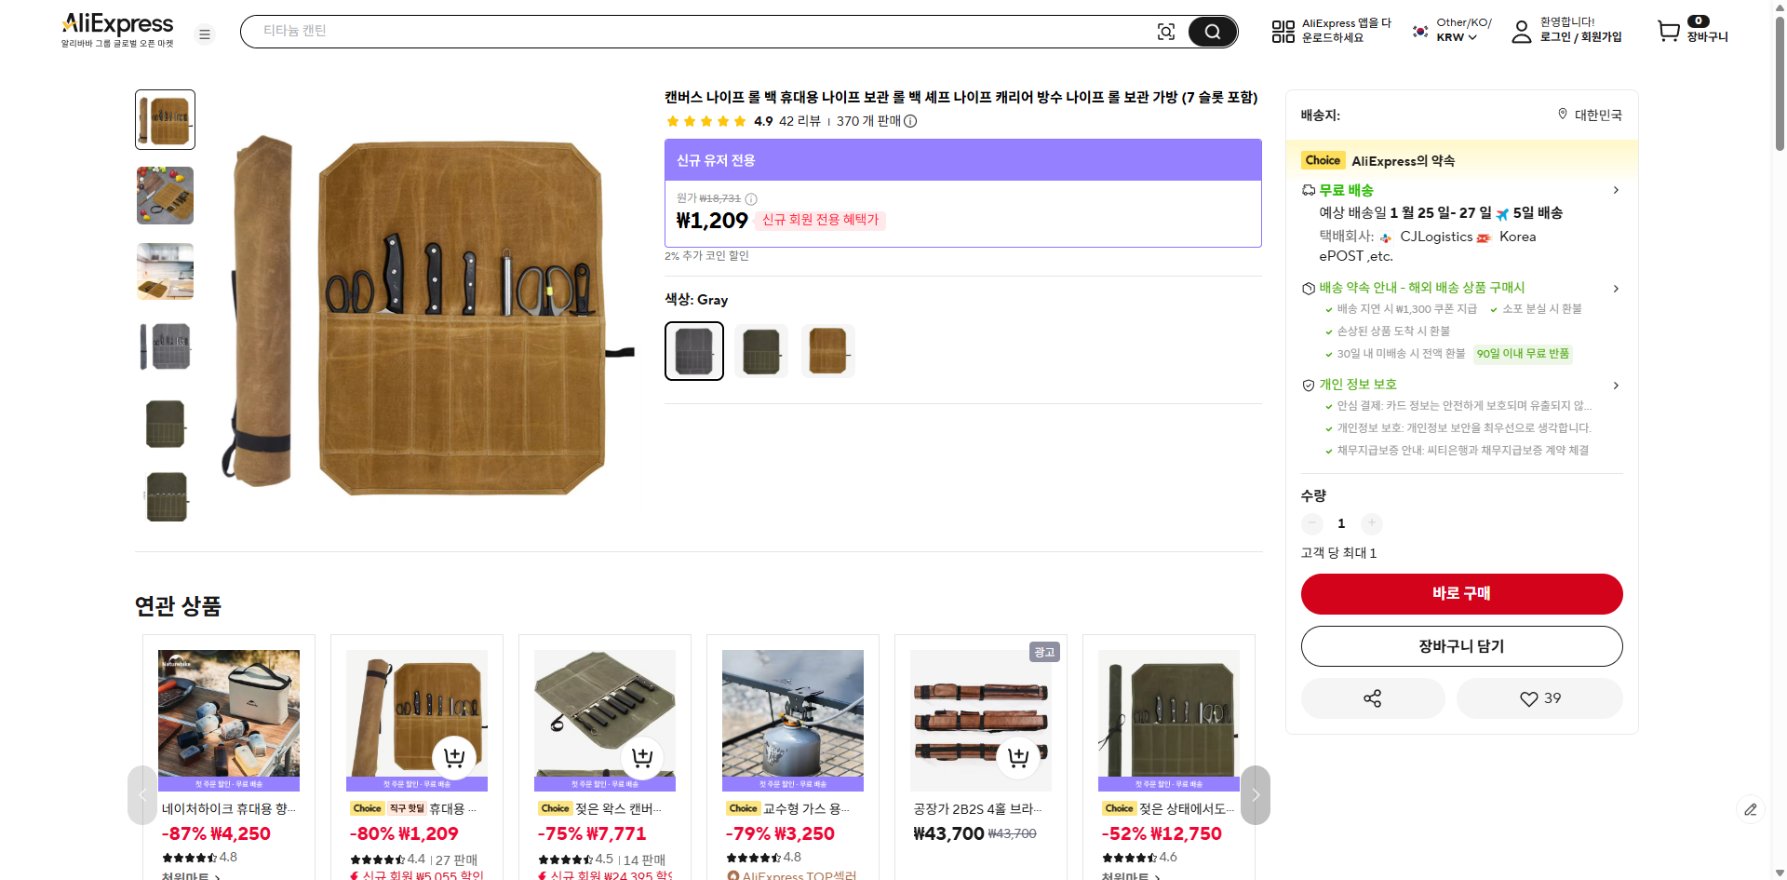Select the brown color variant
Image resolution: width=1787 pixels, height=880 pixels.
[x=827, y=351]
